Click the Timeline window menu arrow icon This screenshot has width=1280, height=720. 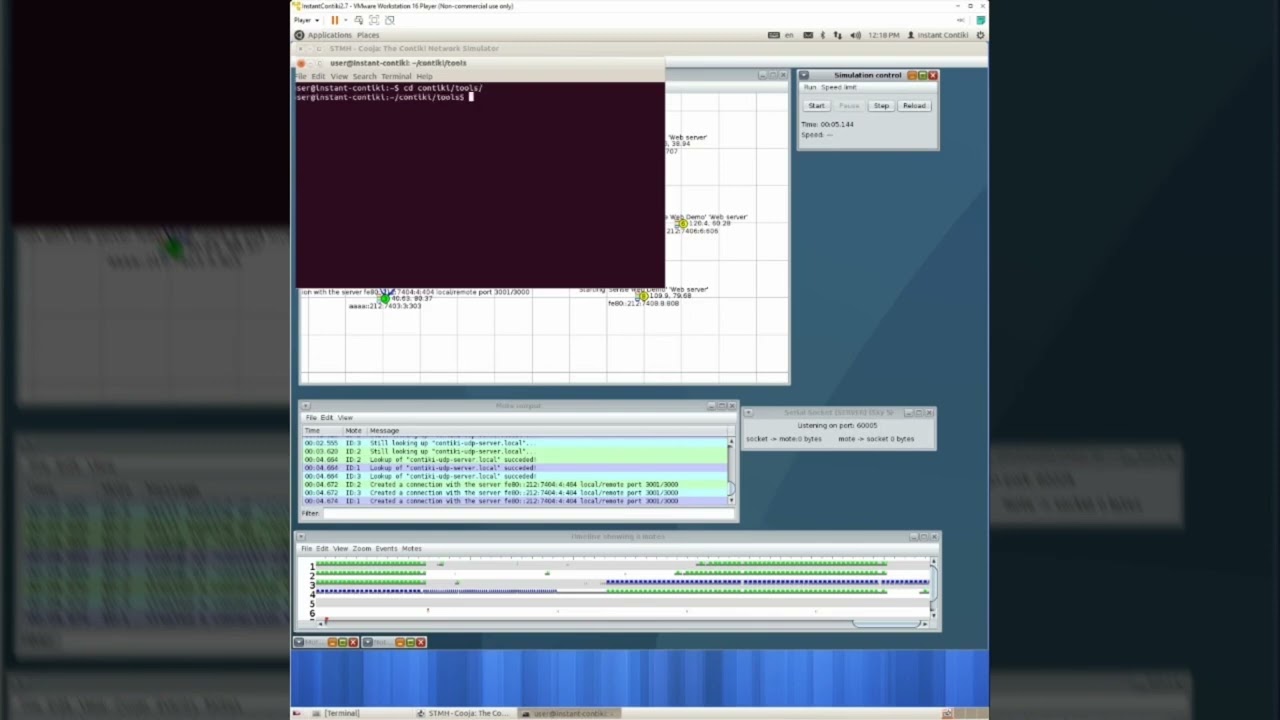300,537
